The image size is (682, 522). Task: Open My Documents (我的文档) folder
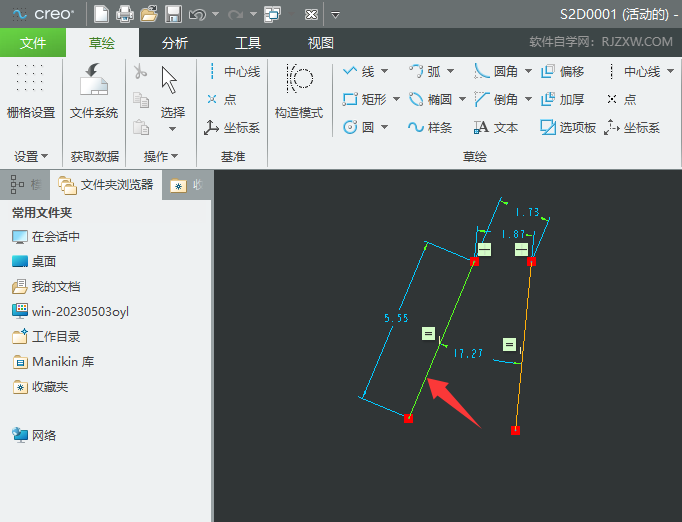click(46, 287)
